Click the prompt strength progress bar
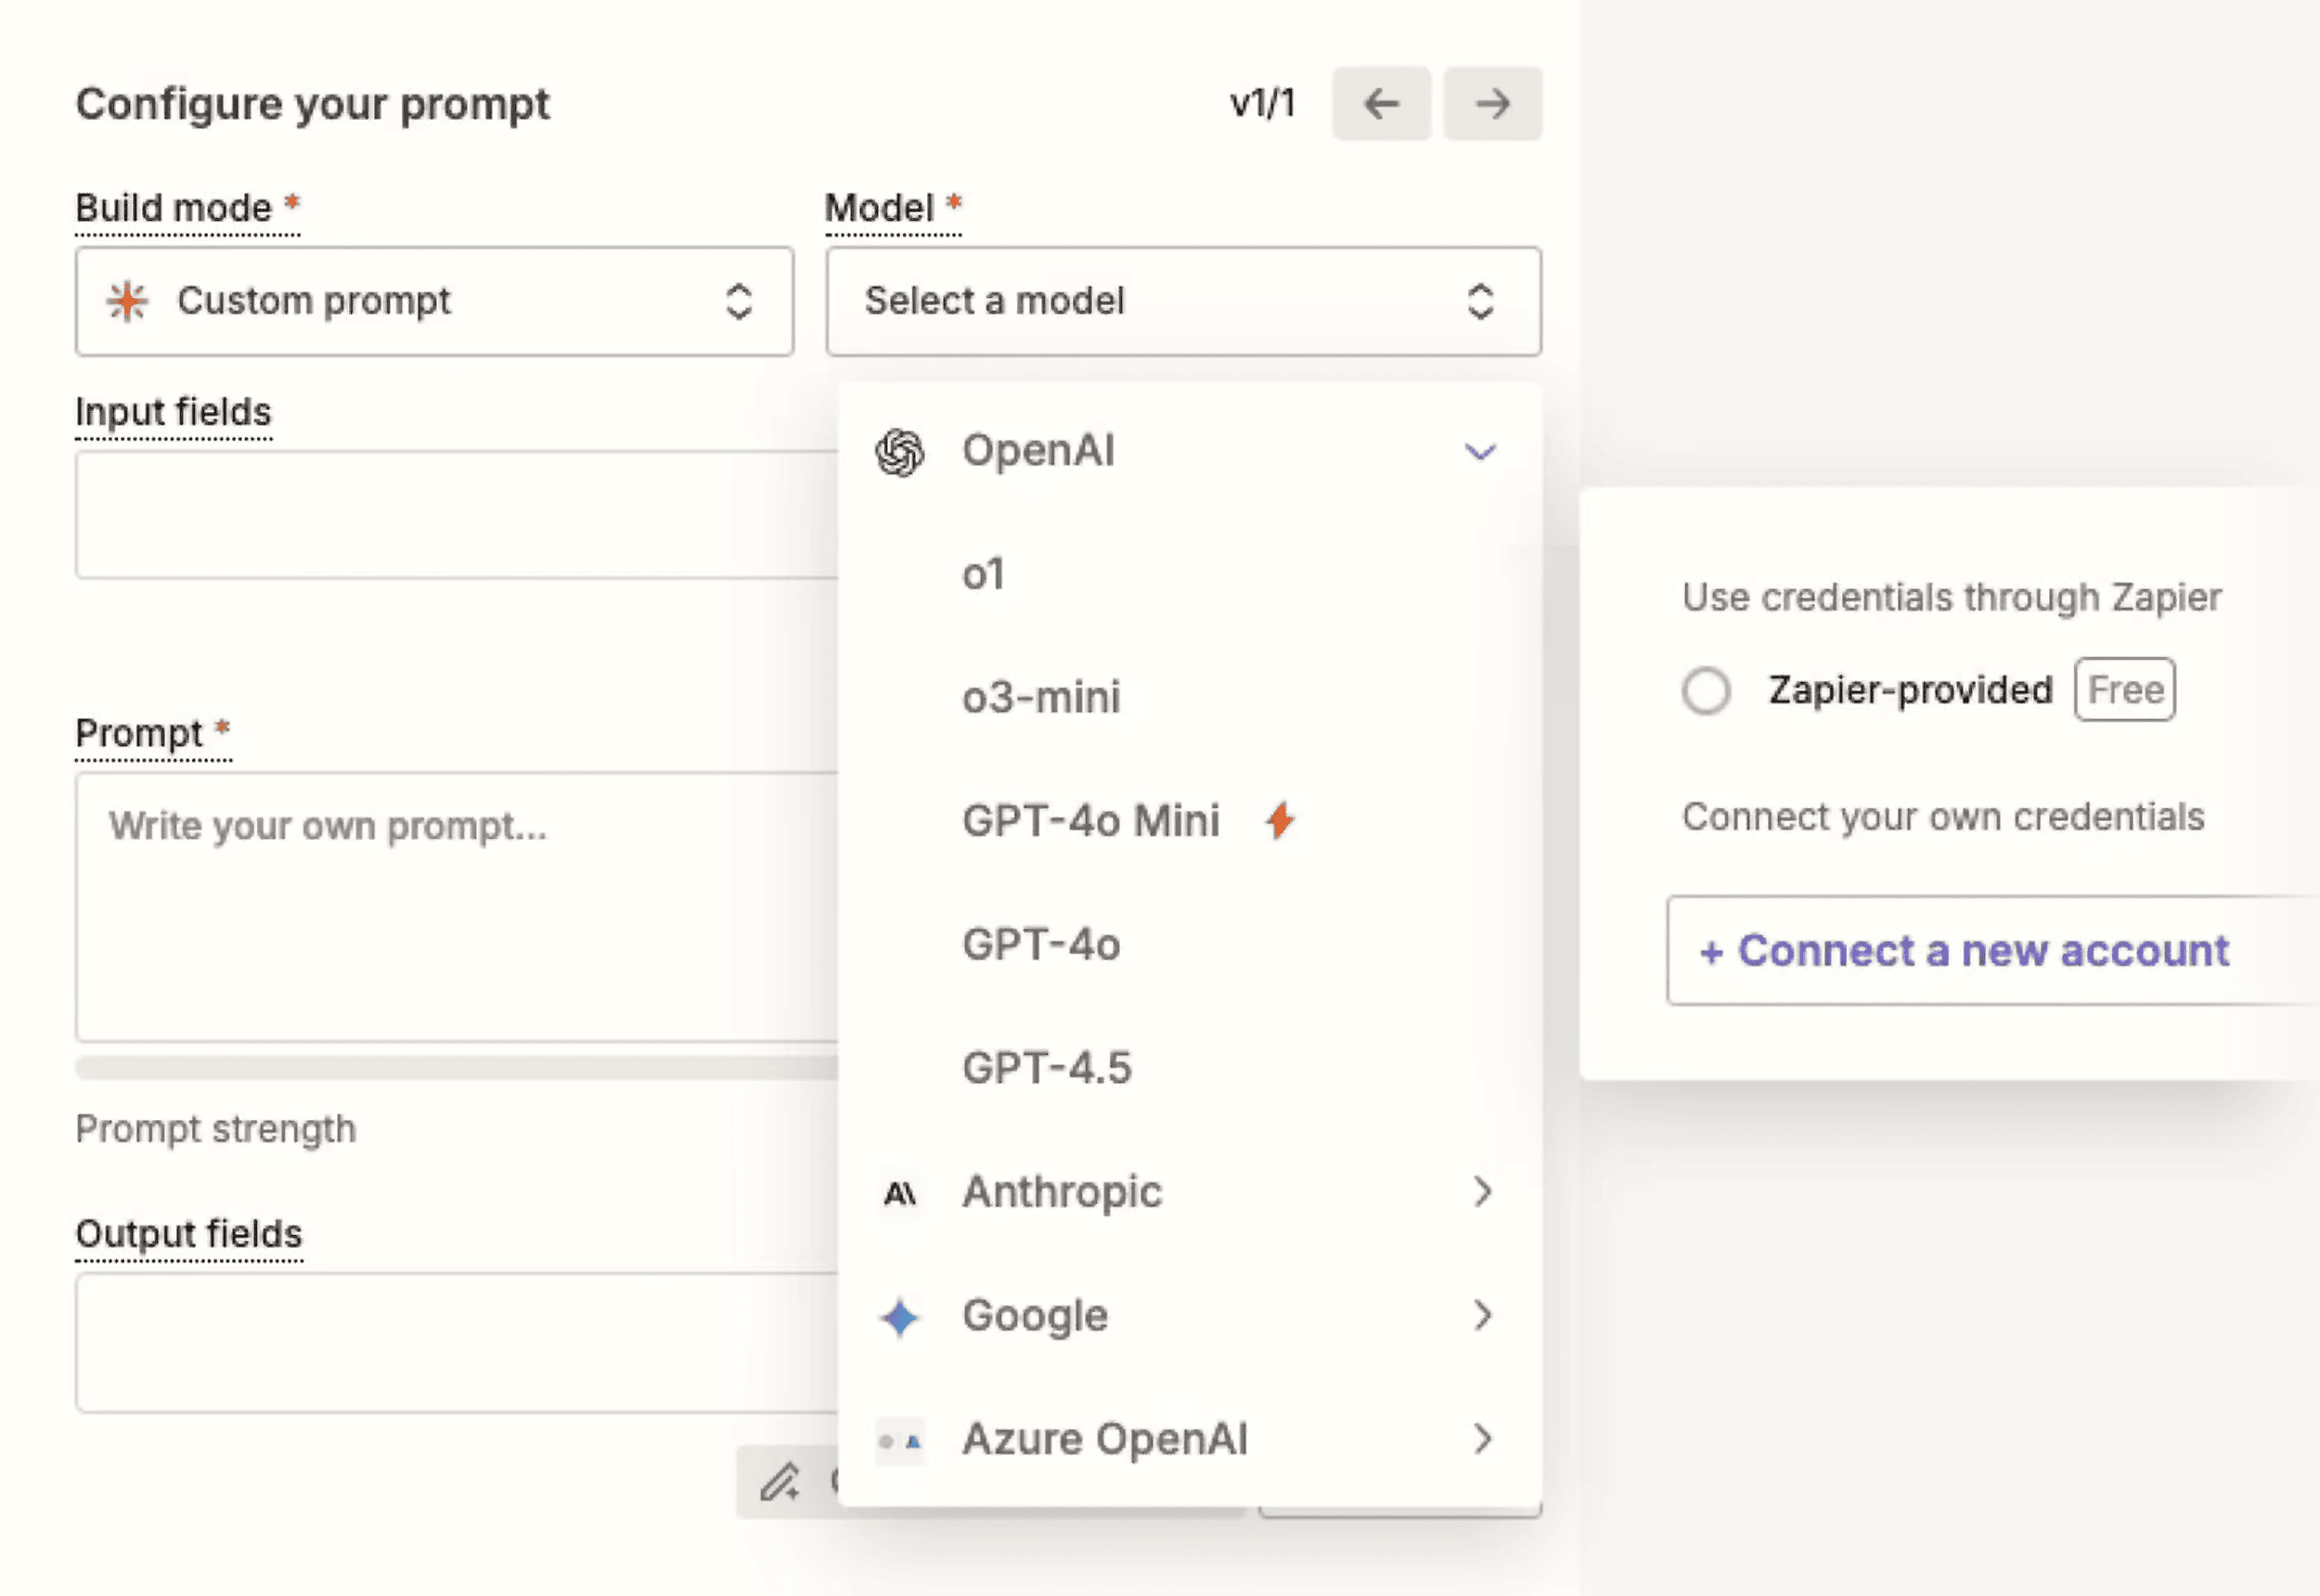The height and width of the screenshot is (1596, 2320). [457, 1068]
